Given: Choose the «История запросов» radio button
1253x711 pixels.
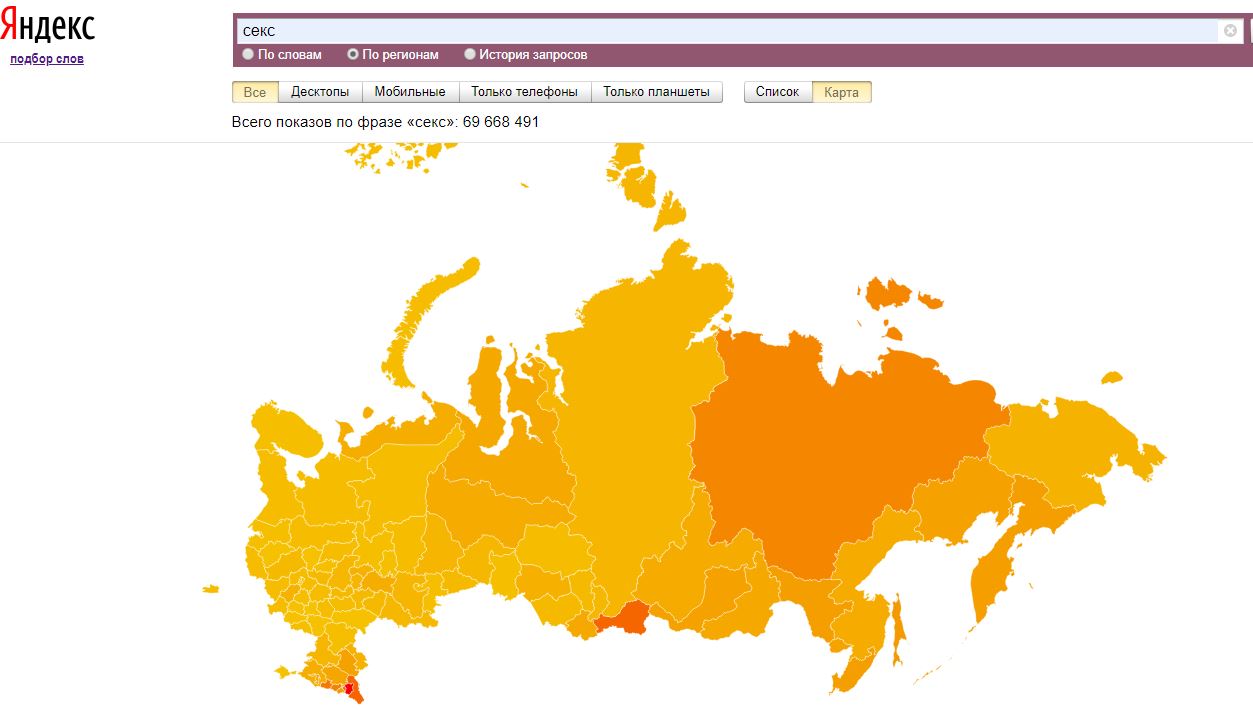Looking at the screenshot, I should pos(470,55).
